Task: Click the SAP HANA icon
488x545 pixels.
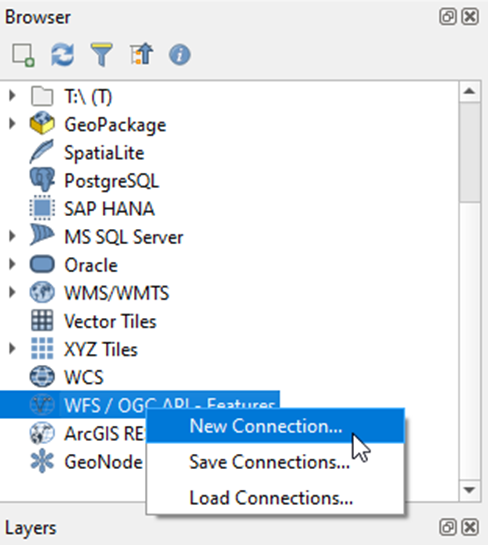Action: pos(42,208)
